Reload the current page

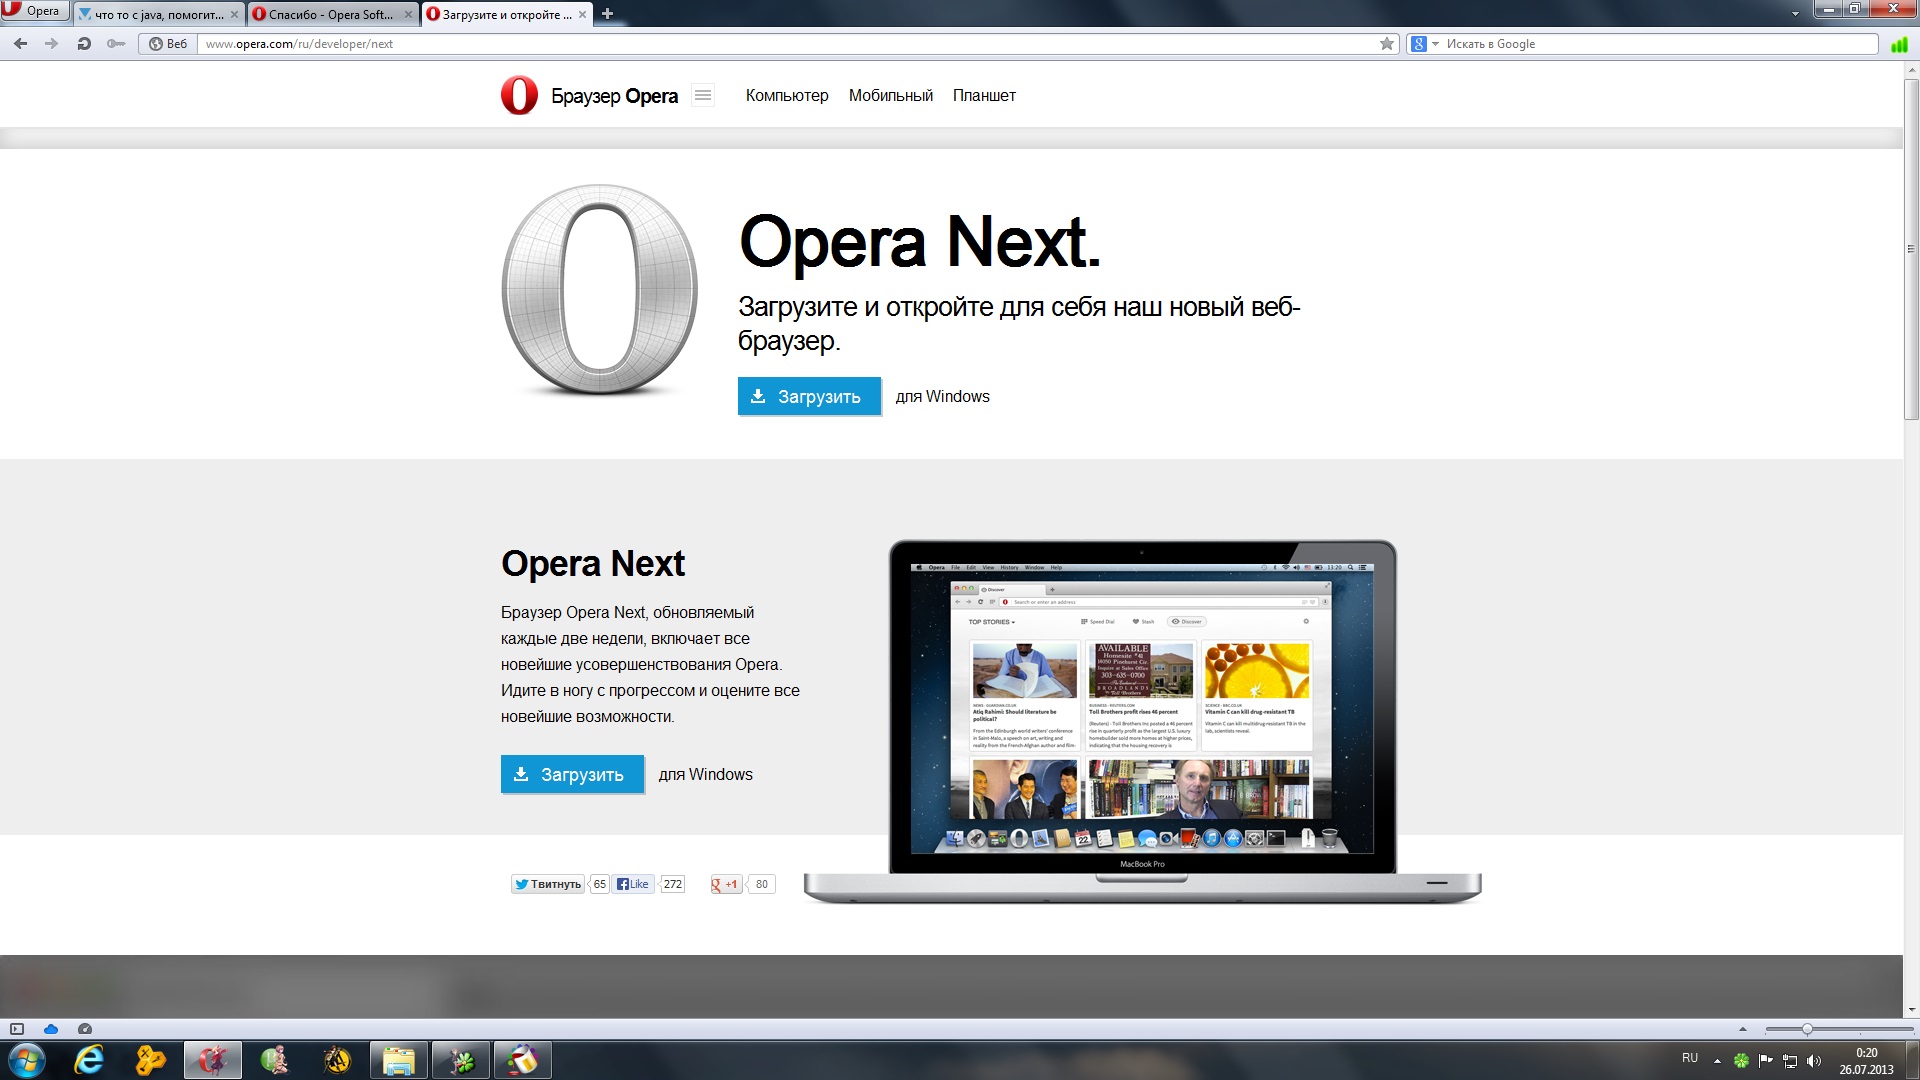(84, 44)
